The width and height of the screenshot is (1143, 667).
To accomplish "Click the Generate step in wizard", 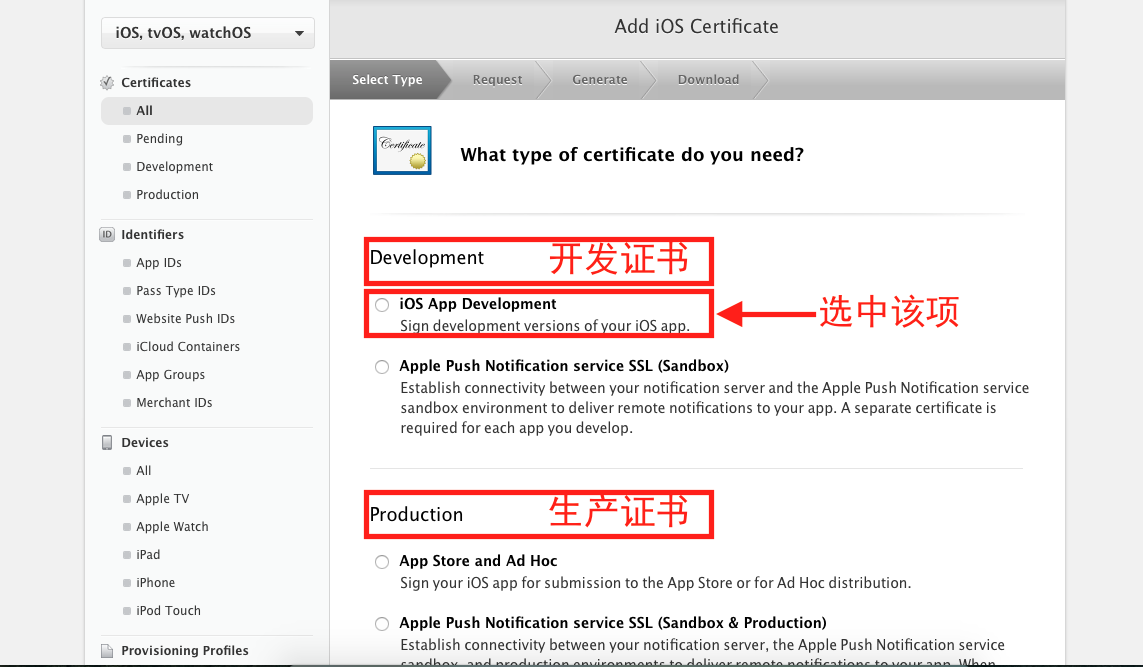I will tap(600, 80).
